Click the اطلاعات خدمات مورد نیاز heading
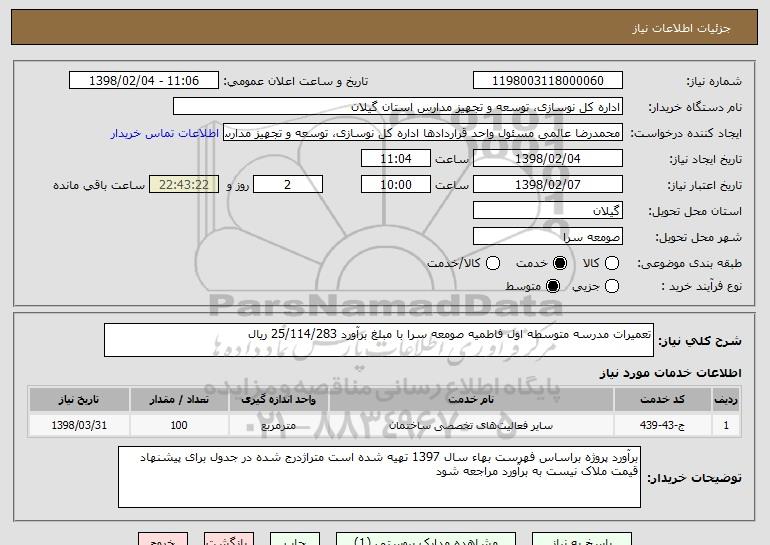 pyautogui.click(x=670, y=373)
